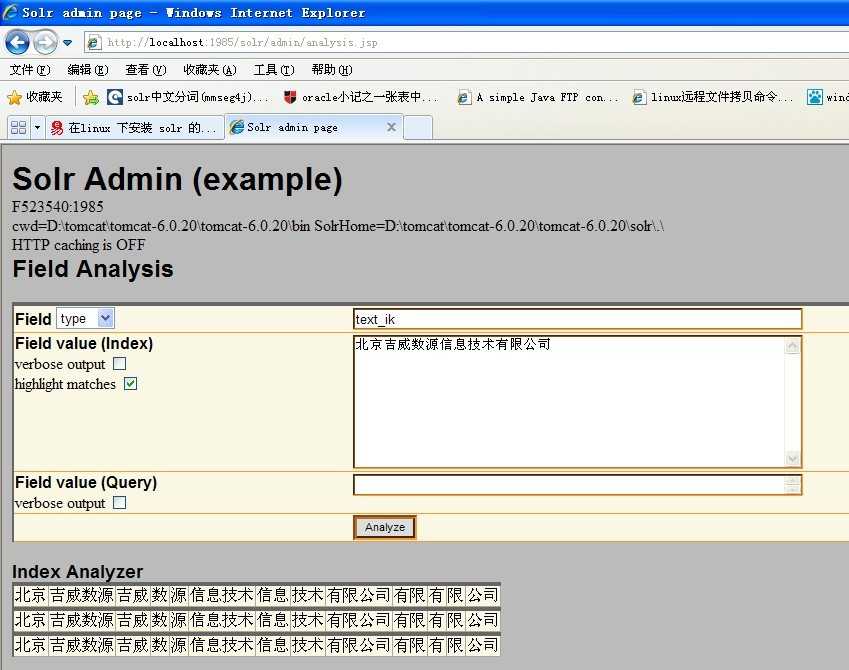Screen dimensions: 849x670
Task: Click the page icon in address bar
Action: tap(94, 42)
